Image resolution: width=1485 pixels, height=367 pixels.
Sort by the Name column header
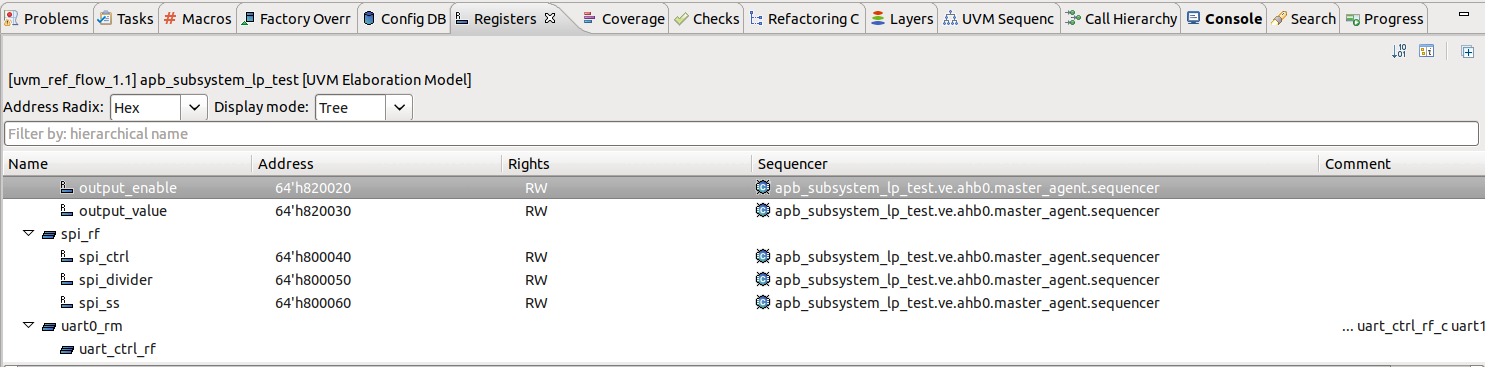127,164
